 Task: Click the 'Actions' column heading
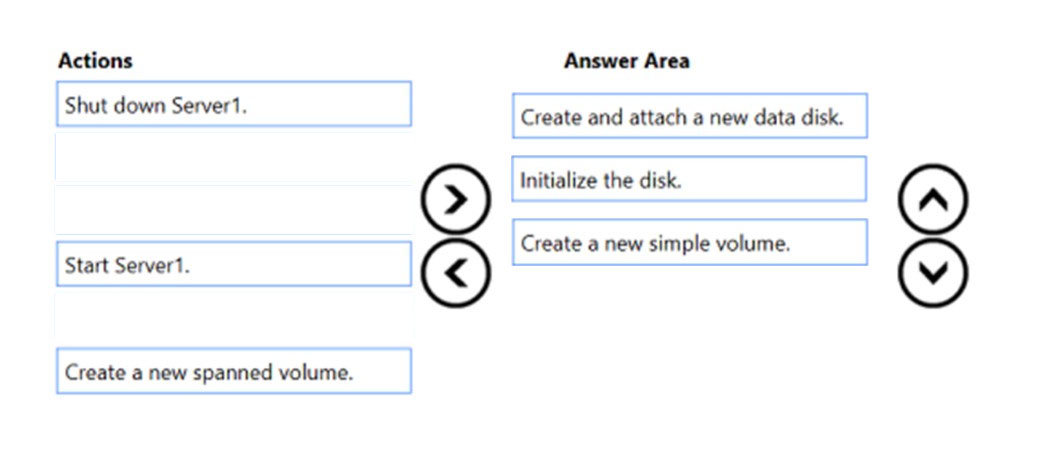click(95, 61)
